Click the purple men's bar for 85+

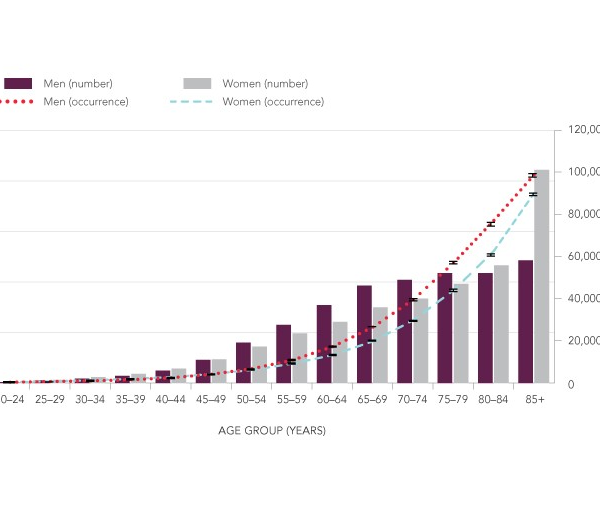pos(526,322)
